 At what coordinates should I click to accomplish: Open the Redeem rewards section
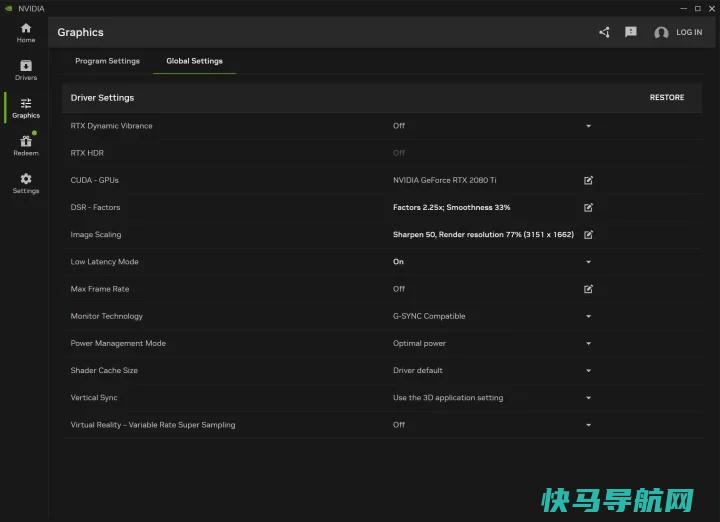(x=26, y=145)
